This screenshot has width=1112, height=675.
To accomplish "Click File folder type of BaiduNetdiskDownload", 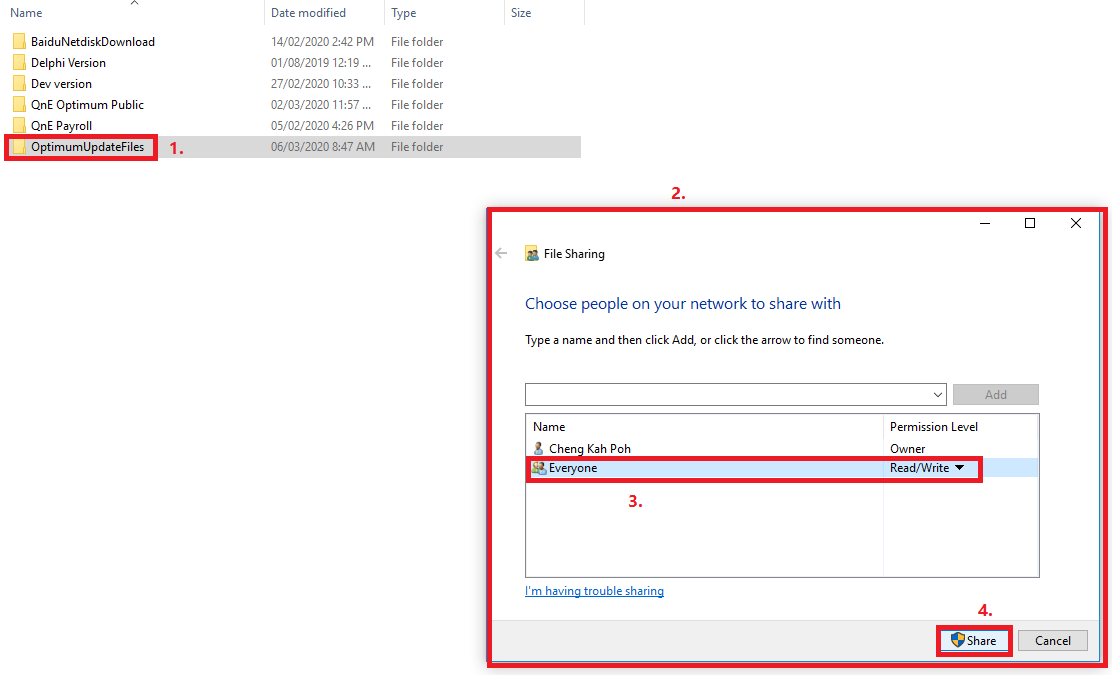I will pos(417,42).
